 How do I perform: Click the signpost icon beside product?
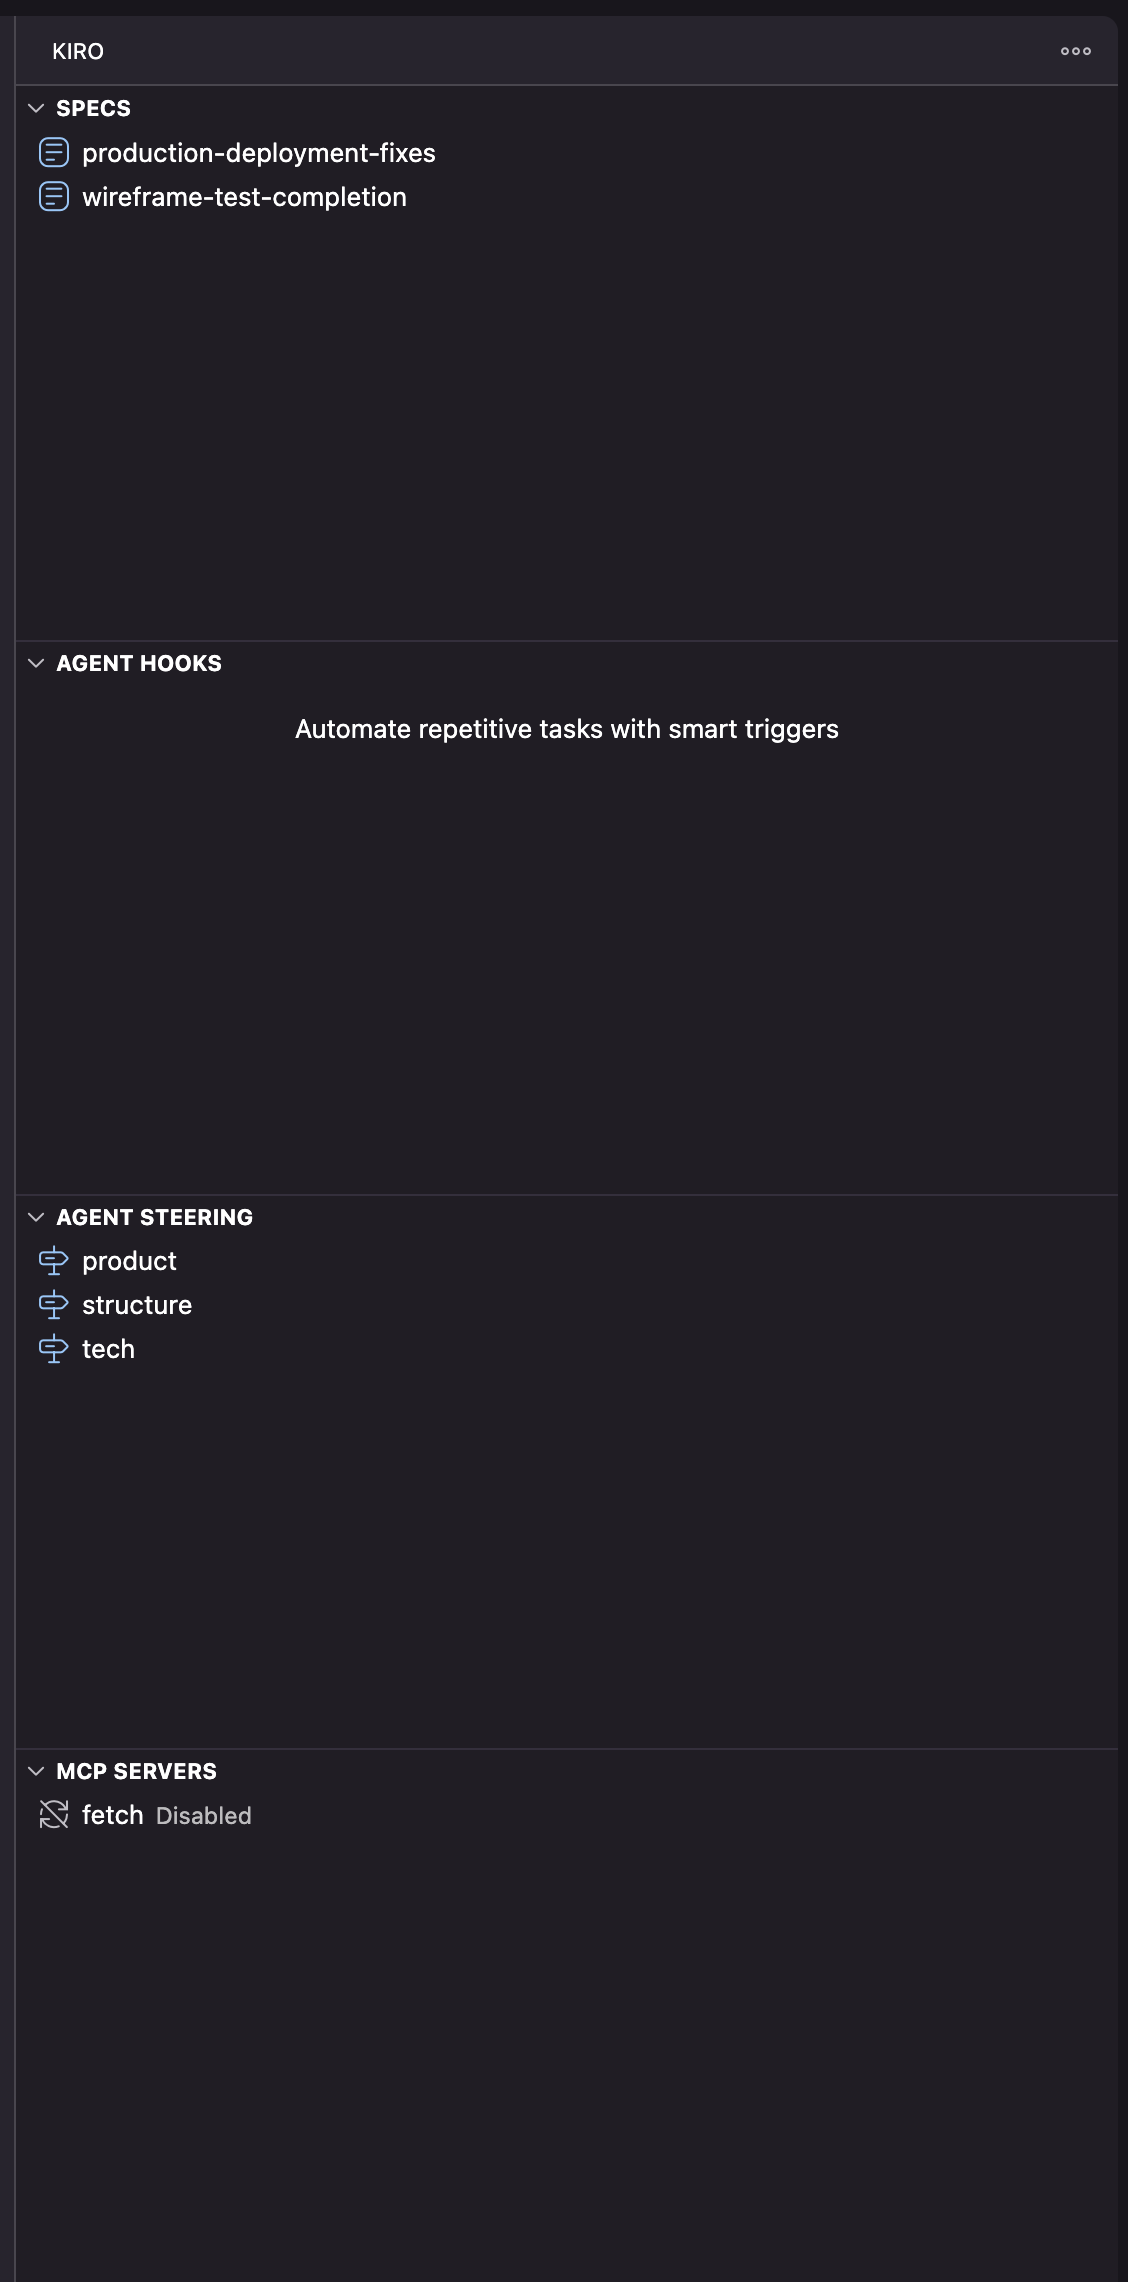pyautogui.click(x=54, y=1261)
